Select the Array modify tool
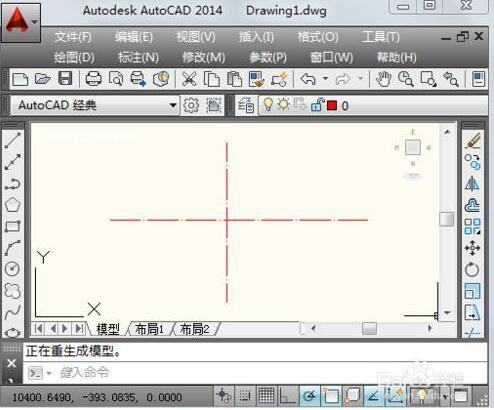494x410 pixels. pos(472,227)
